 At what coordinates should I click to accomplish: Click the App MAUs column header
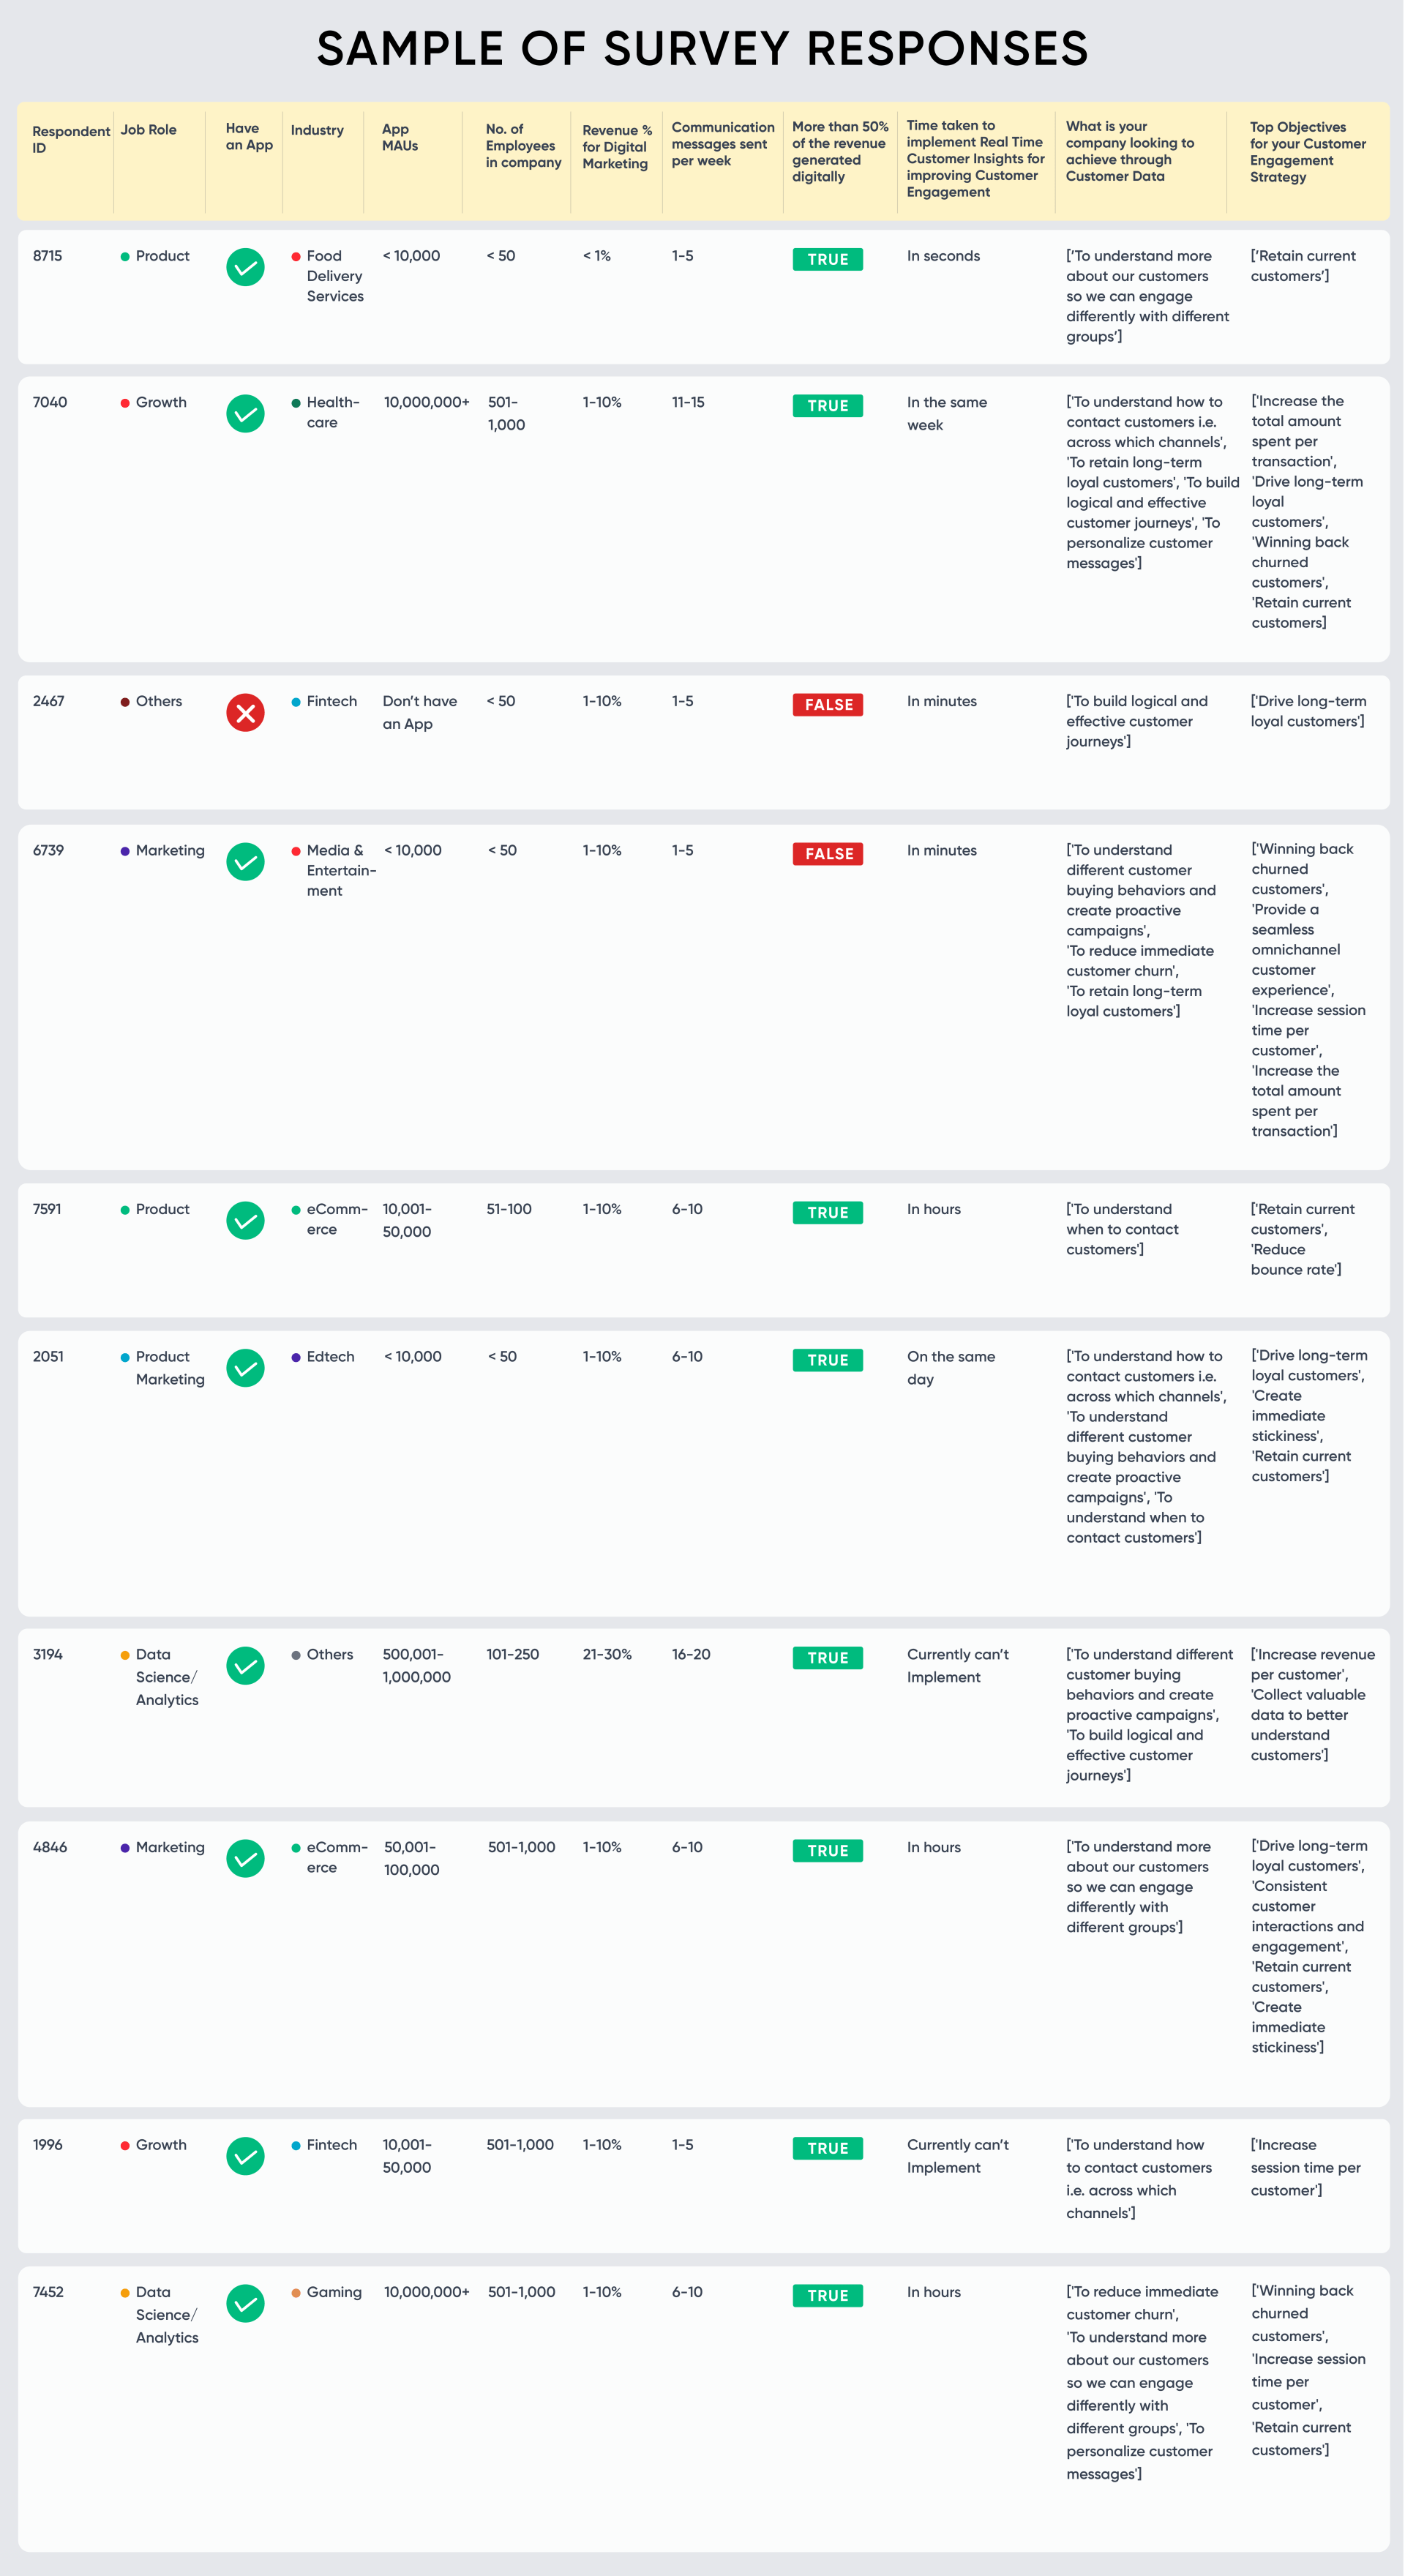[x=400, y=137]
